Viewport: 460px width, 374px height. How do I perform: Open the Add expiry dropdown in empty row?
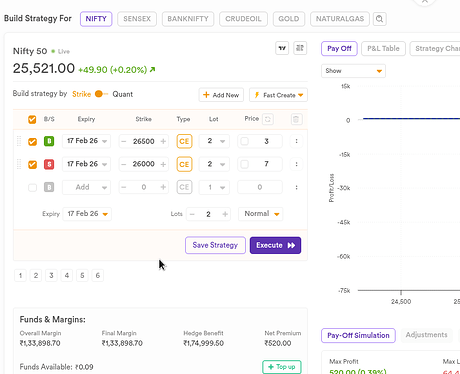[86, 187]
